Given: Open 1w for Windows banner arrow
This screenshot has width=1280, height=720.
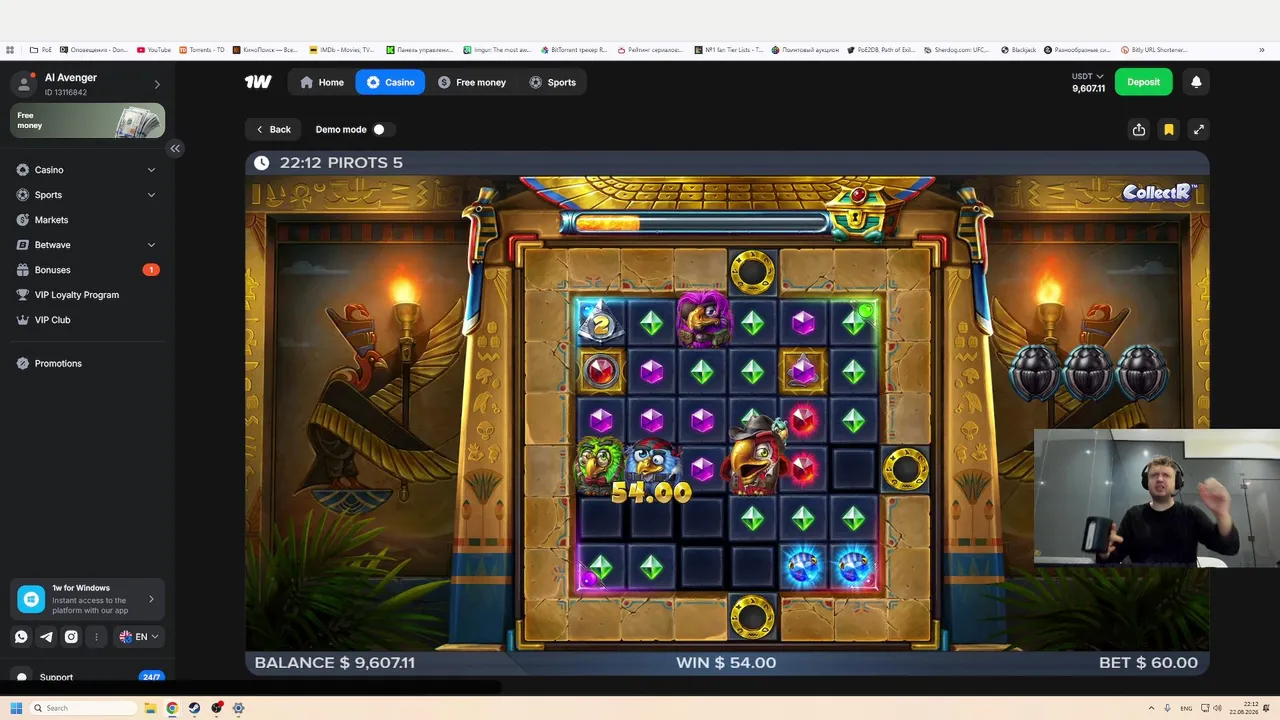Looking at the screenshot, I should (151, 599).
